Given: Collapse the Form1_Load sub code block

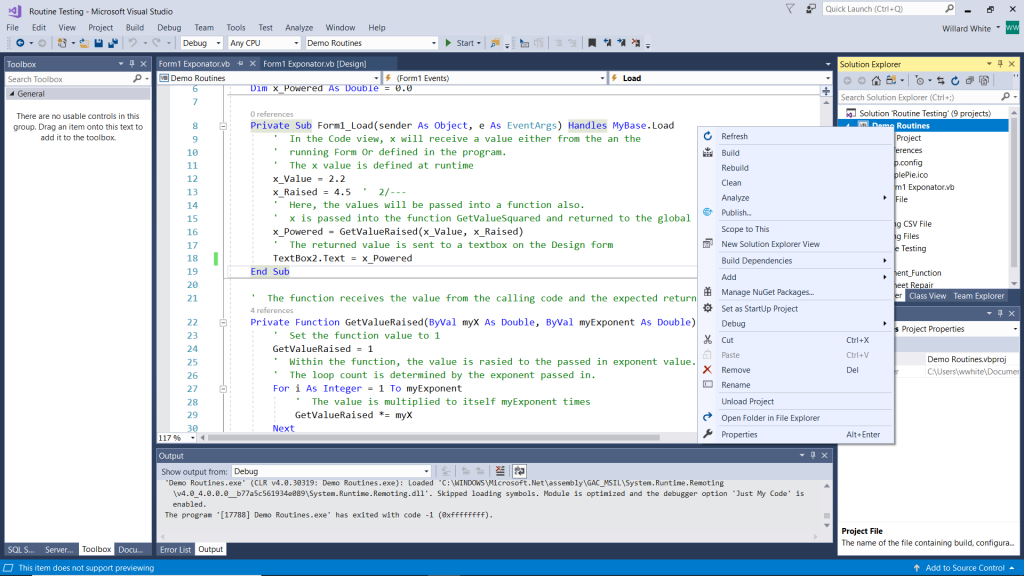Looking at the screenshot, I should click(x=222, y=126).
